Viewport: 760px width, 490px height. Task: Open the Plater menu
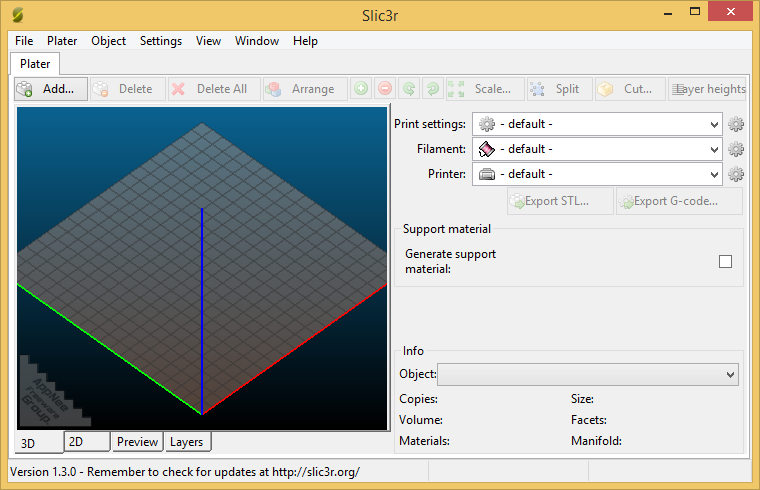(62, 41)
